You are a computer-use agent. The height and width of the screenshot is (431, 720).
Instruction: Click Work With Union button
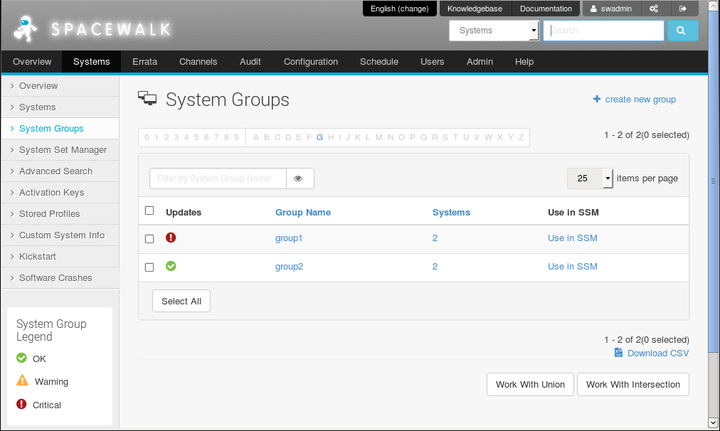tap(530, 384)
